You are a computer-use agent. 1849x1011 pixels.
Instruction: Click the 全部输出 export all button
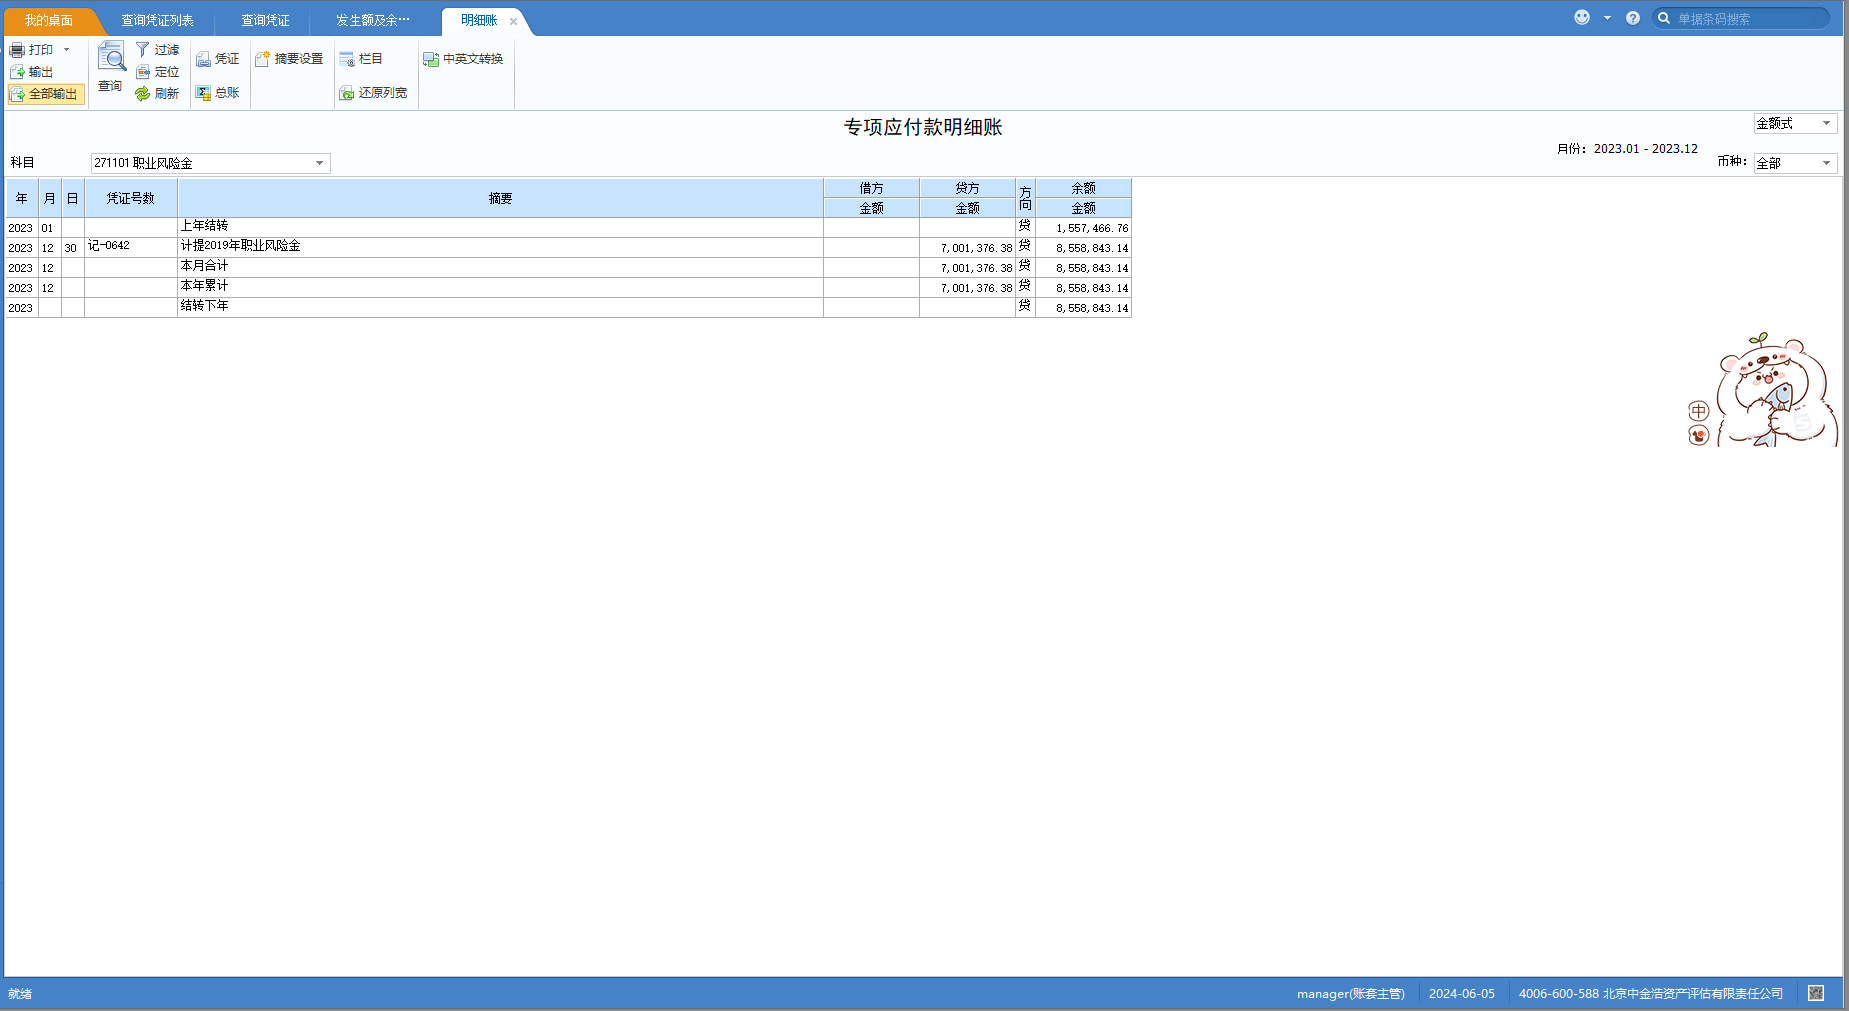coord(45,94)
